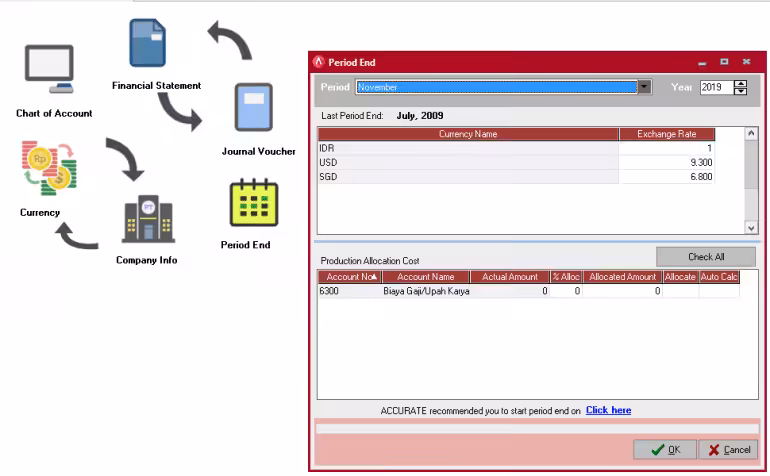Click the Accurate logo in title bar
This screenshot has height=476, width=770.
(x=319, y=62)
